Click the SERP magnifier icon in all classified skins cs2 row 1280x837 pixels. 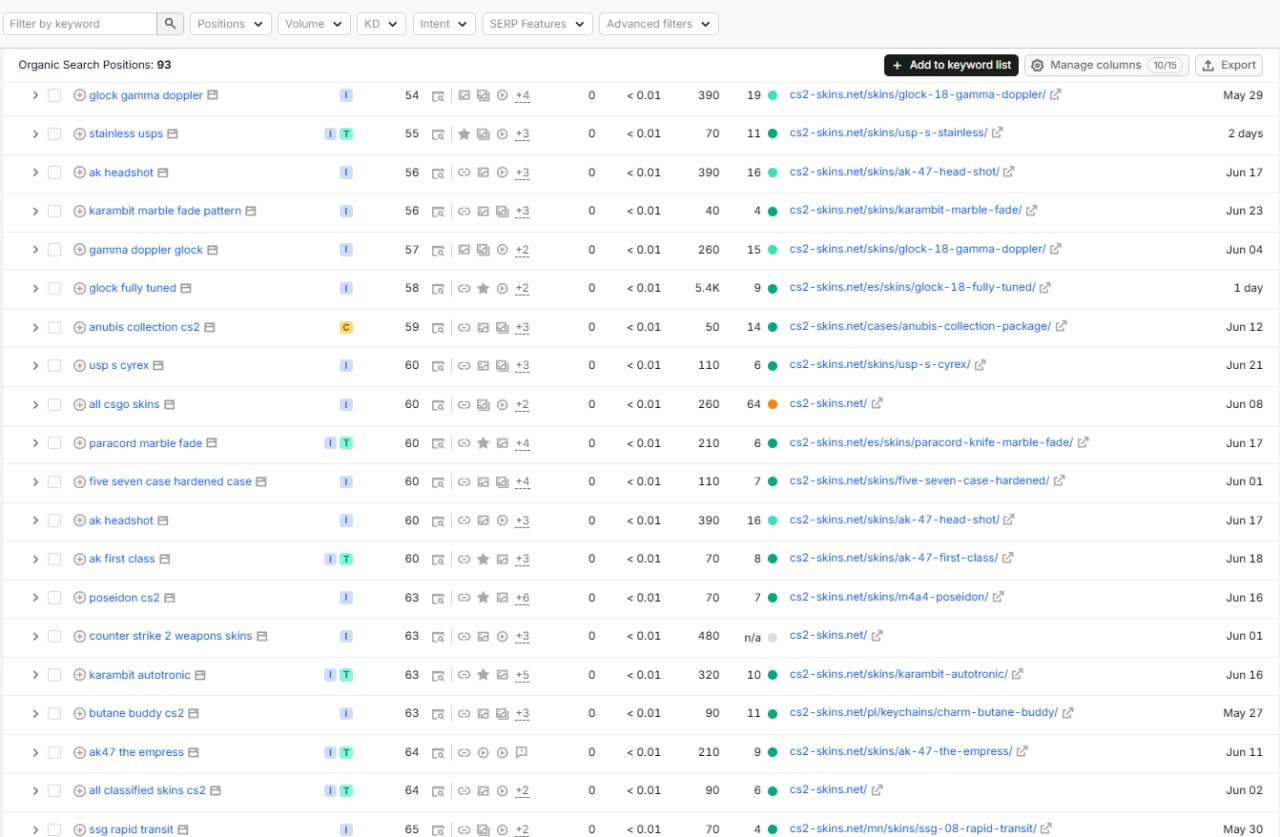point(438,791)
